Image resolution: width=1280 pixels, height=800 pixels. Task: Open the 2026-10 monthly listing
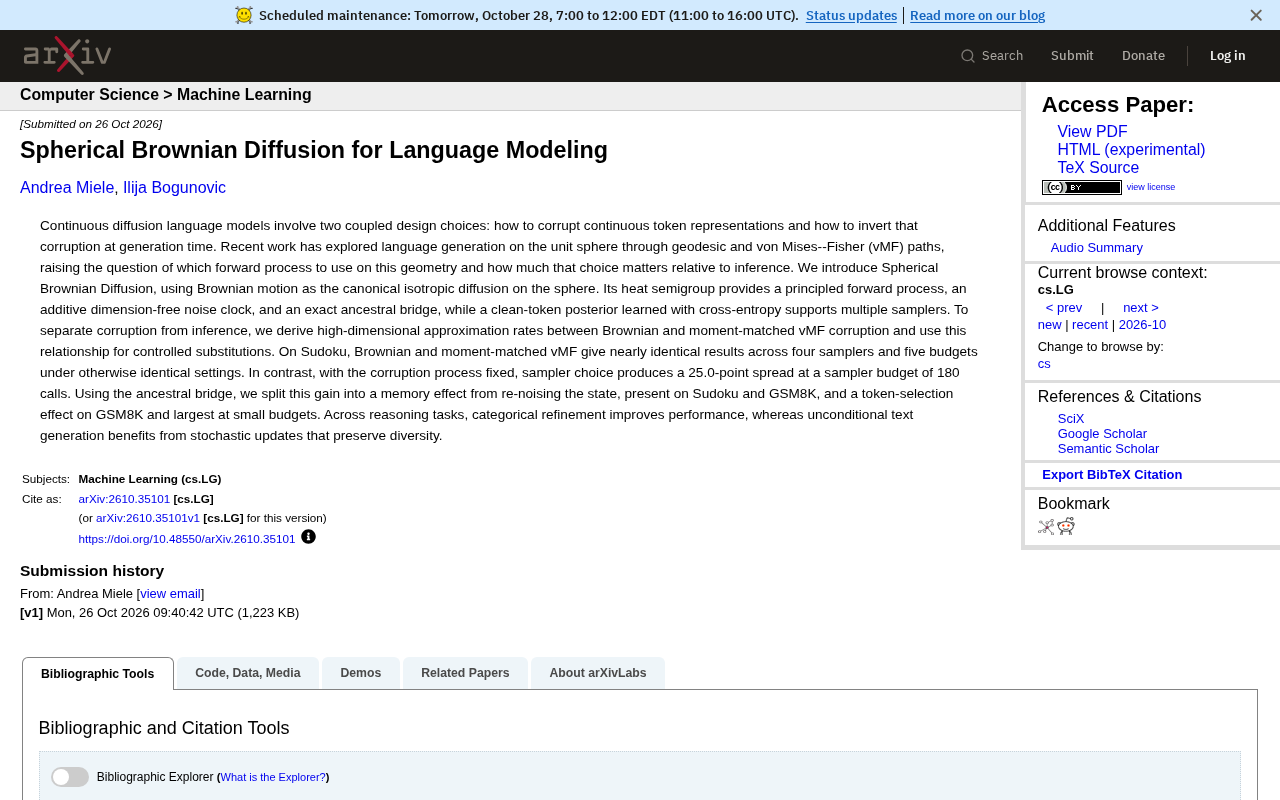[1142, 325]
